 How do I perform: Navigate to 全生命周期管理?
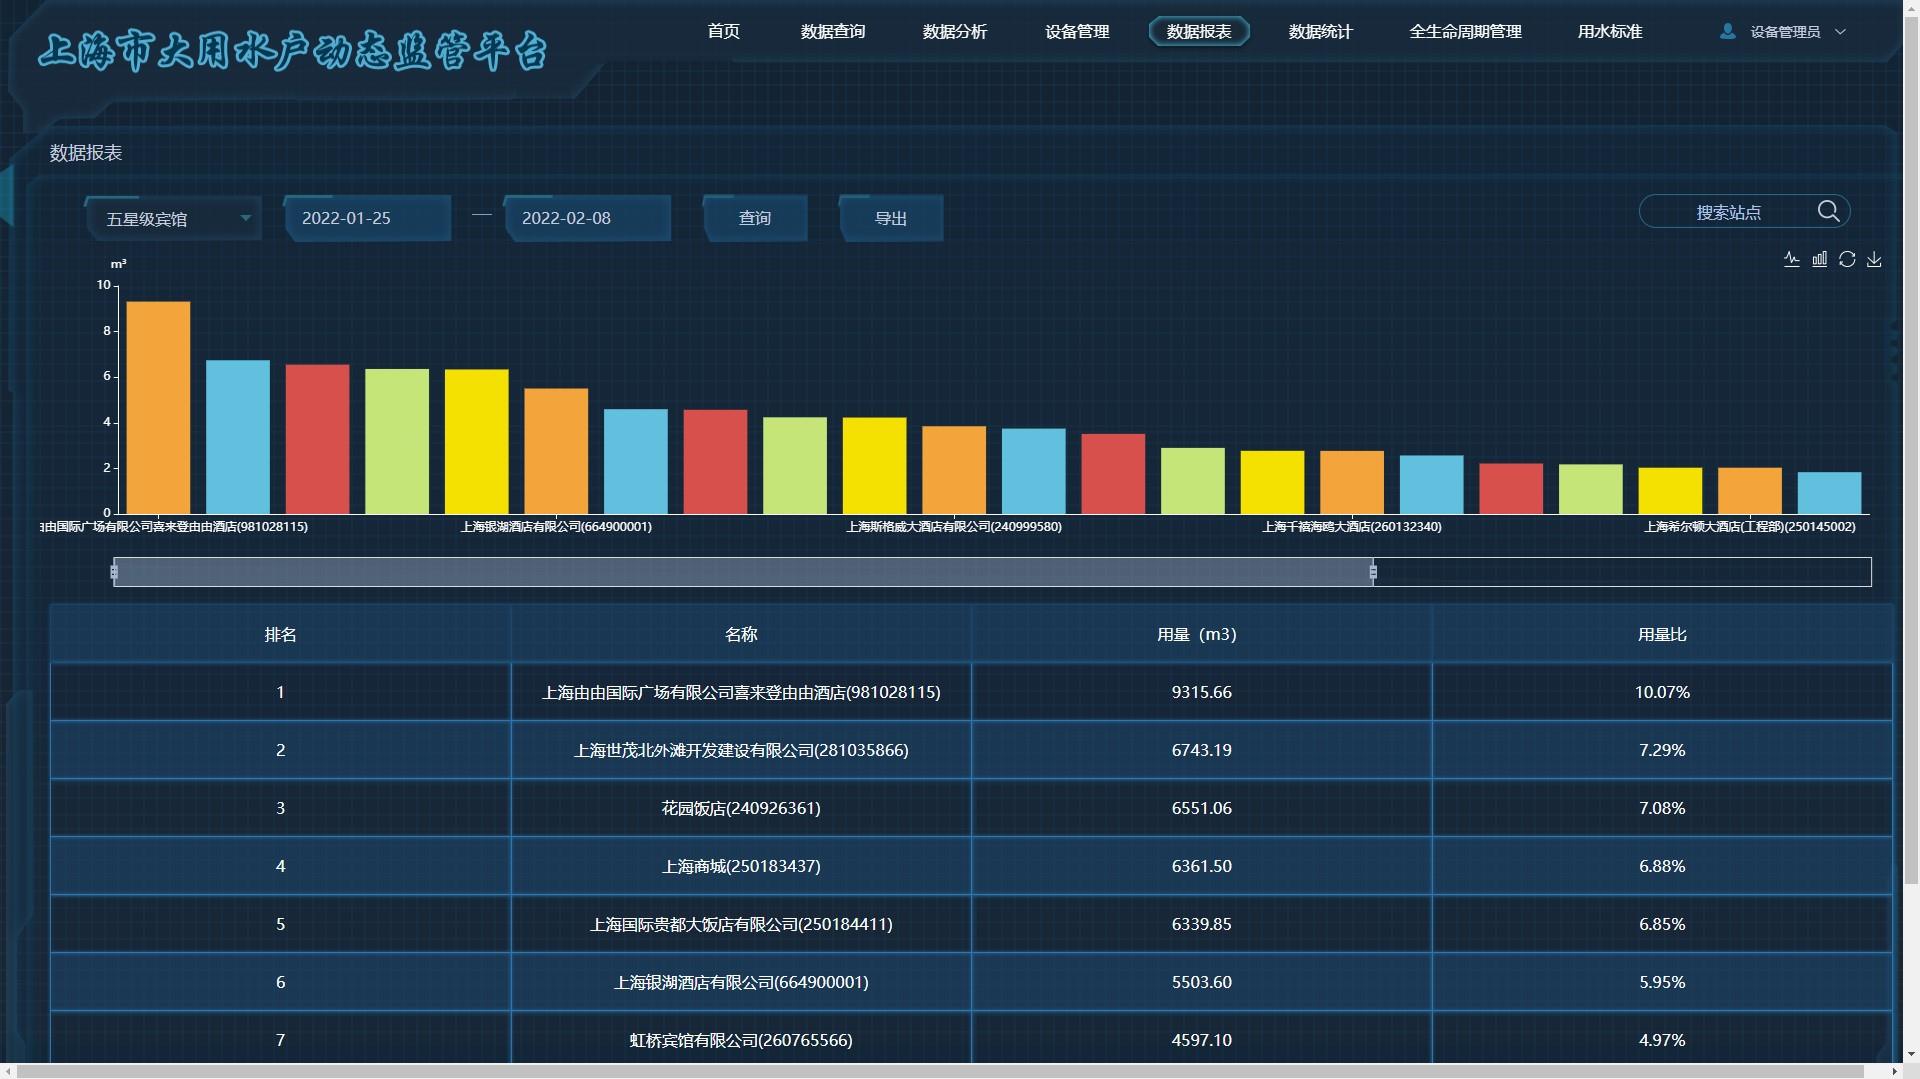[1465, 32]
